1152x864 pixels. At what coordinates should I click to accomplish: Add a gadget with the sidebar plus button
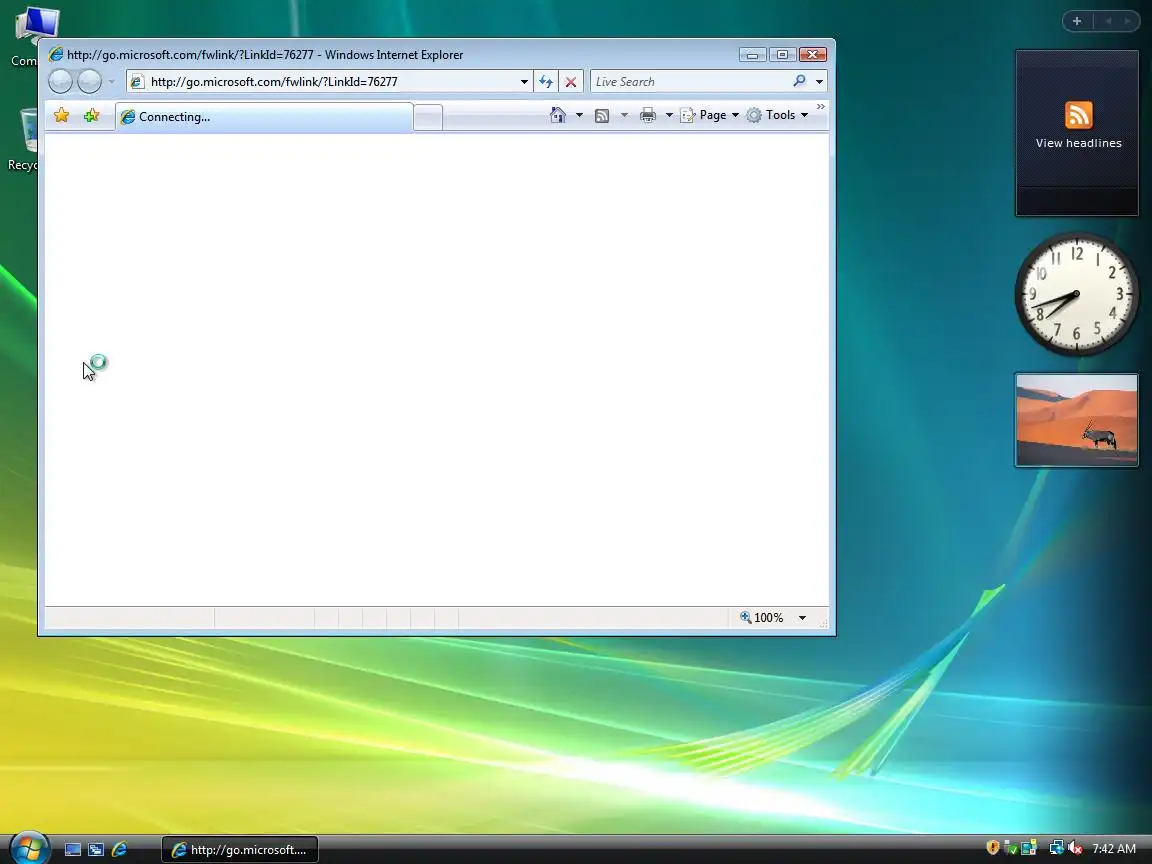(x=1077, y=21)
